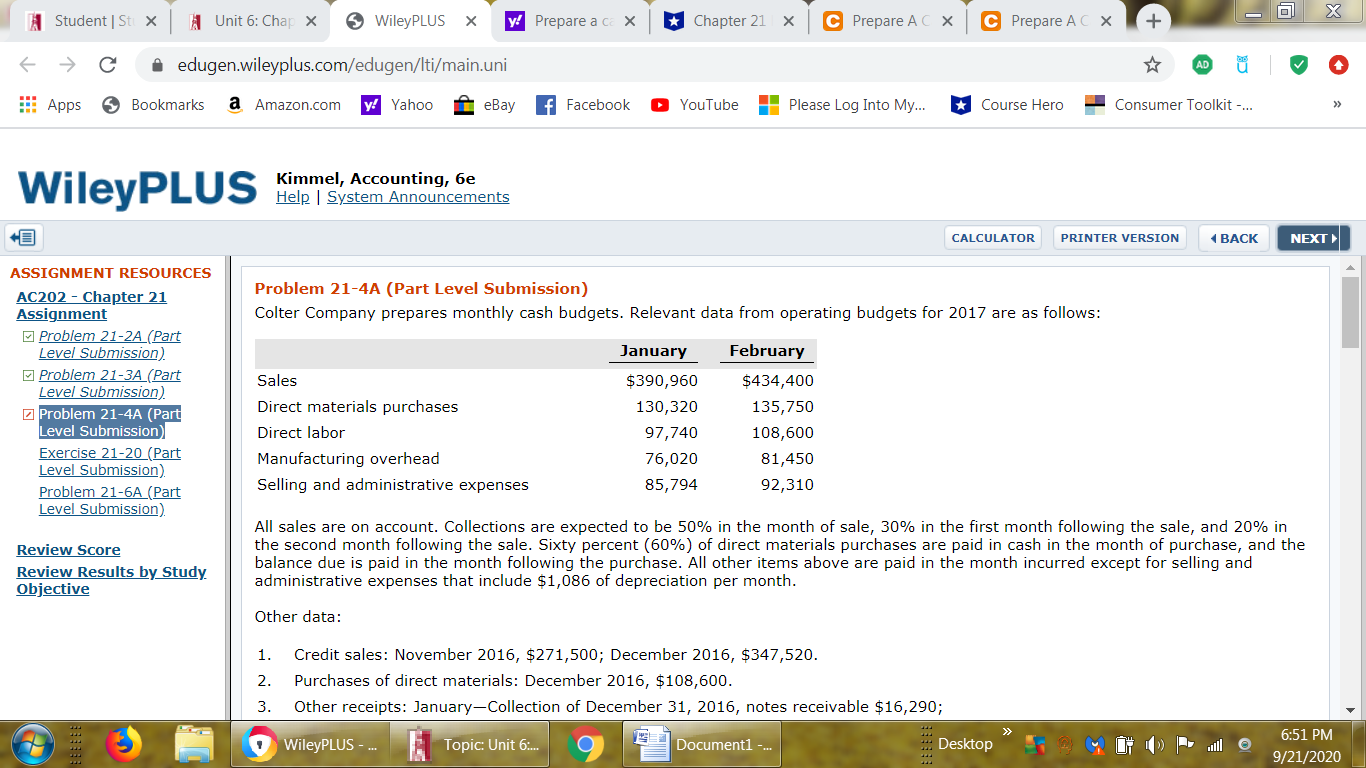Click the volume icon in the system tray
Image resolution: width=1366 pixels, height=768 pixels.
pyautogui.click(x=1154, y=744)
